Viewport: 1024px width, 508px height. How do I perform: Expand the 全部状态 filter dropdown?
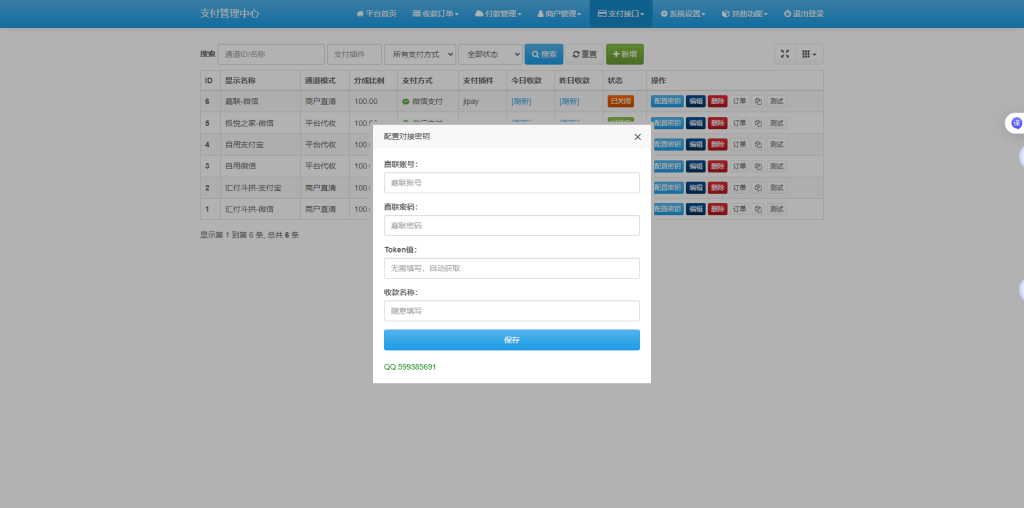490,54
